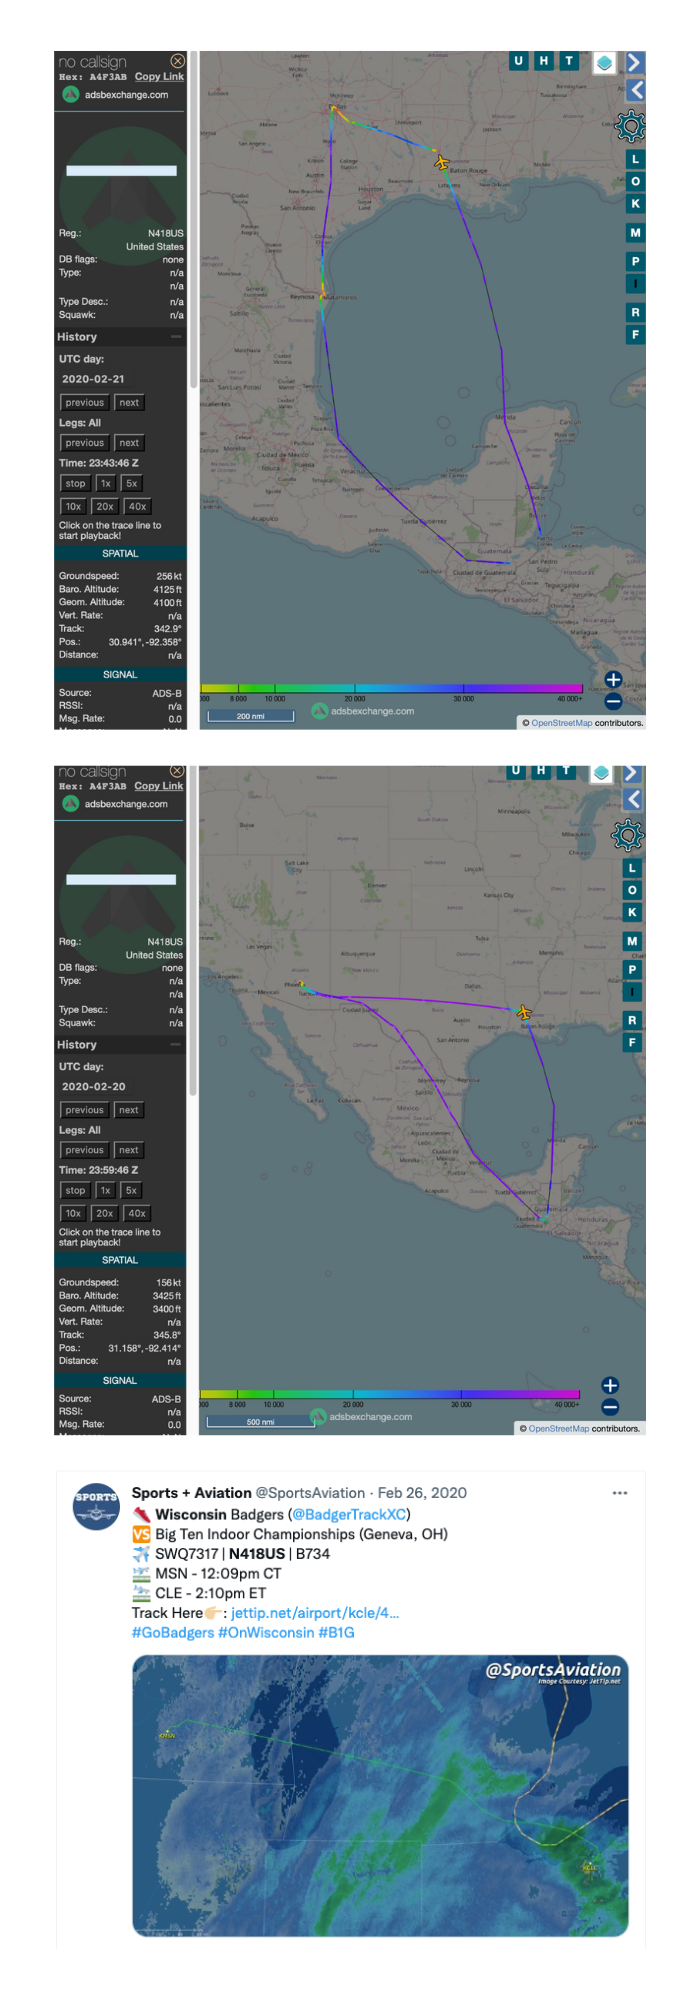Stop playback in the 2020-02-21 panel

coord(75,483)
